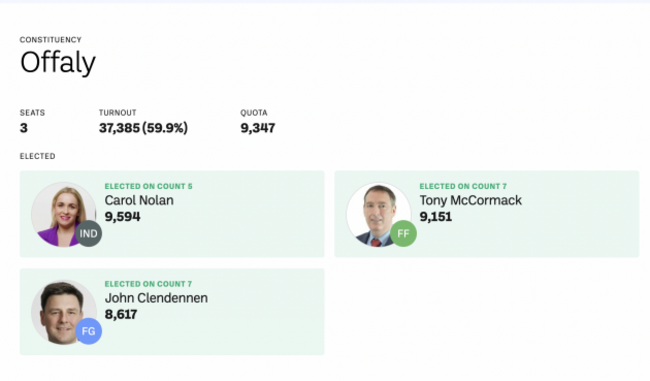Open John Clendennen's profile photo
This screenshot has width=650, height=381.
click(x=64, y=312)
